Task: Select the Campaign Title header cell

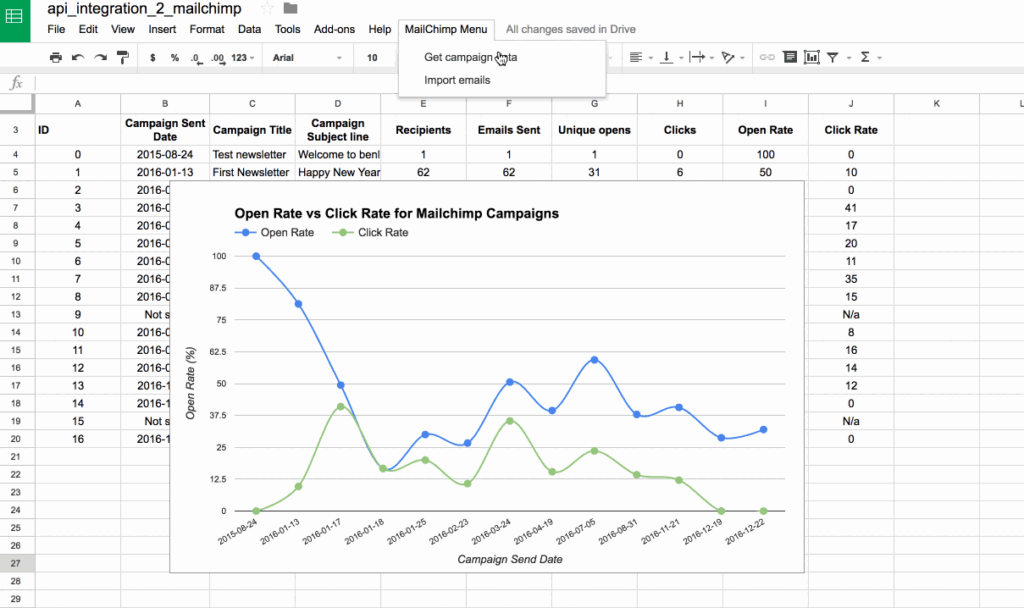Action: click(x=252, y=130)
